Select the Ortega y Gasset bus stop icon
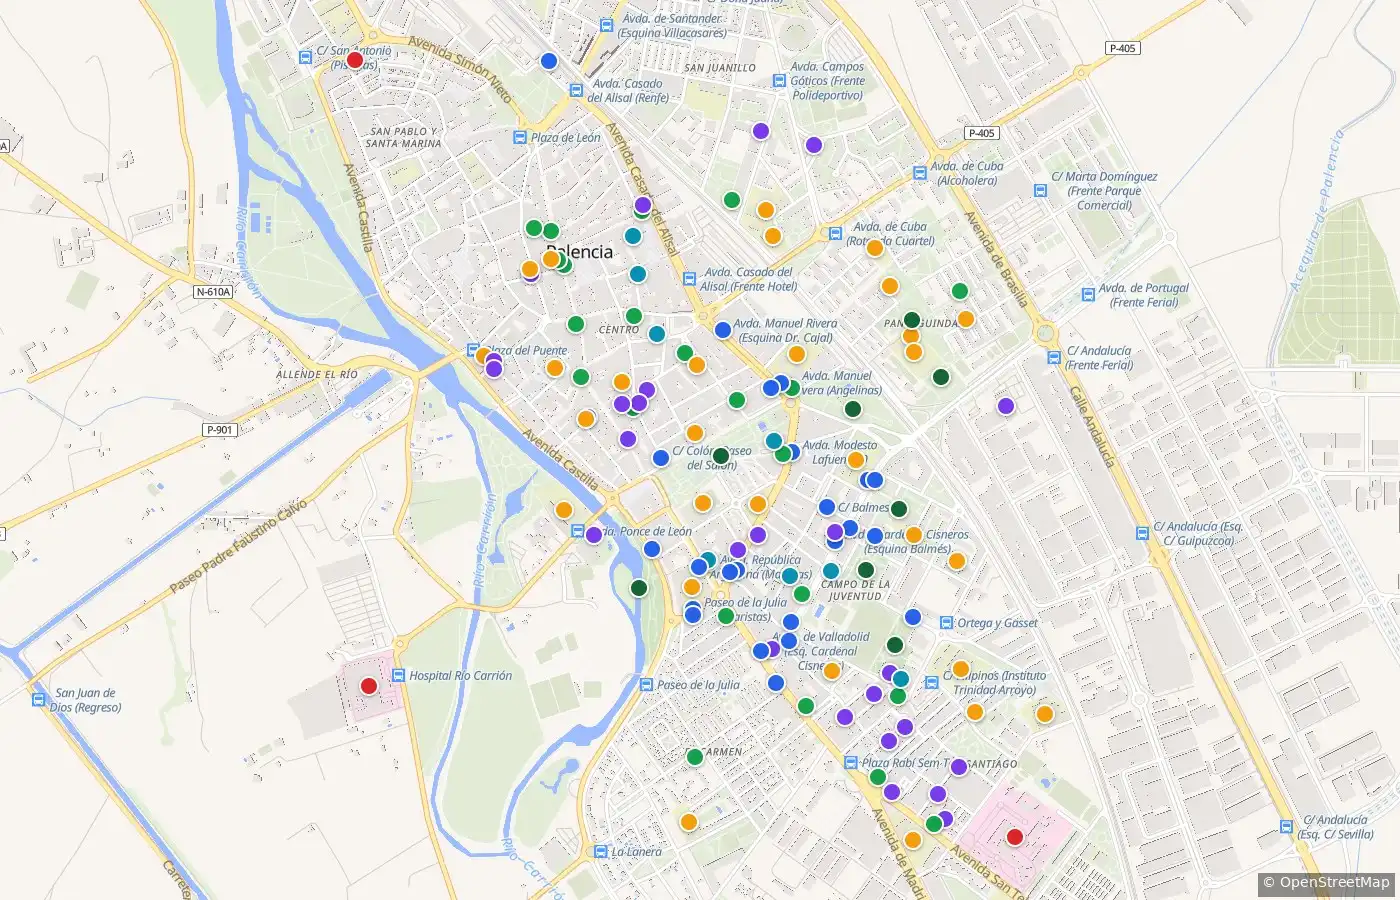 946,622
